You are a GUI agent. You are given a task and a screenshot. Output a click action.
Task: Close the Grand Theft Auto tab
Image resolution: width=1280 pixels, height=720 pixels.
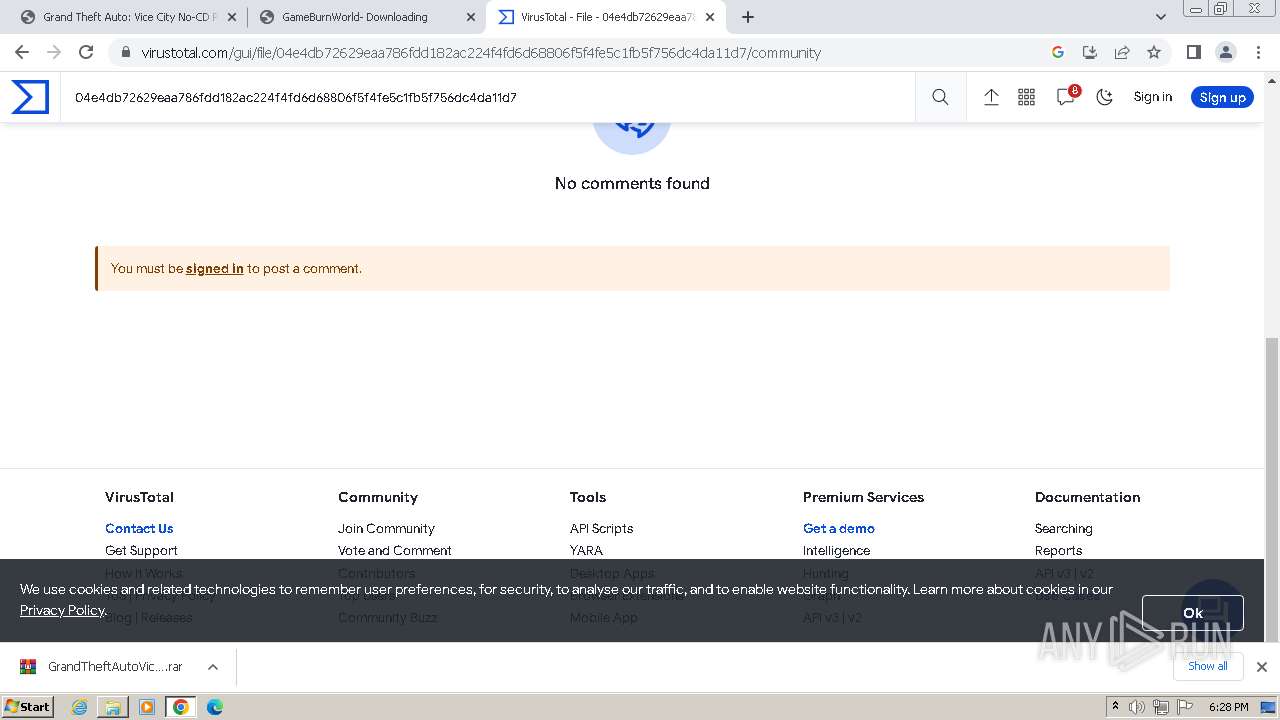(231, 17)
